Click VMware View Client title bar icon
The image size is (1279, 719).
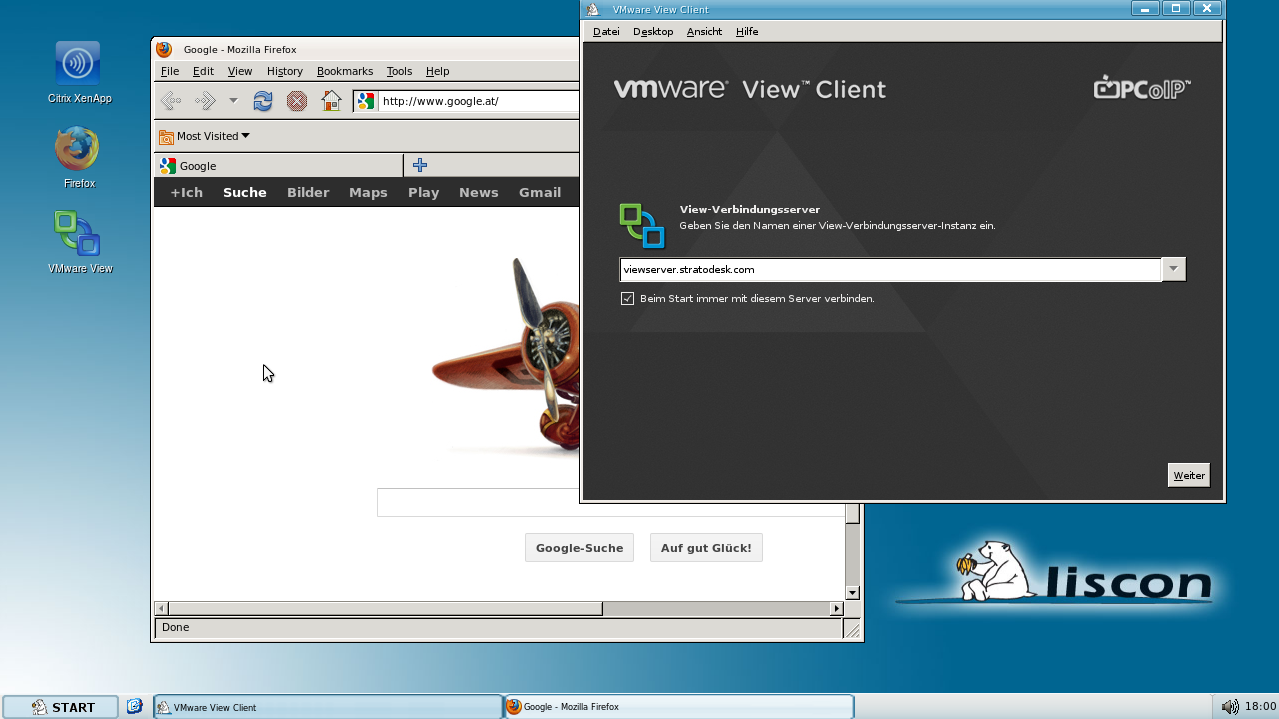pyautogui.click(x=593, y=9)
